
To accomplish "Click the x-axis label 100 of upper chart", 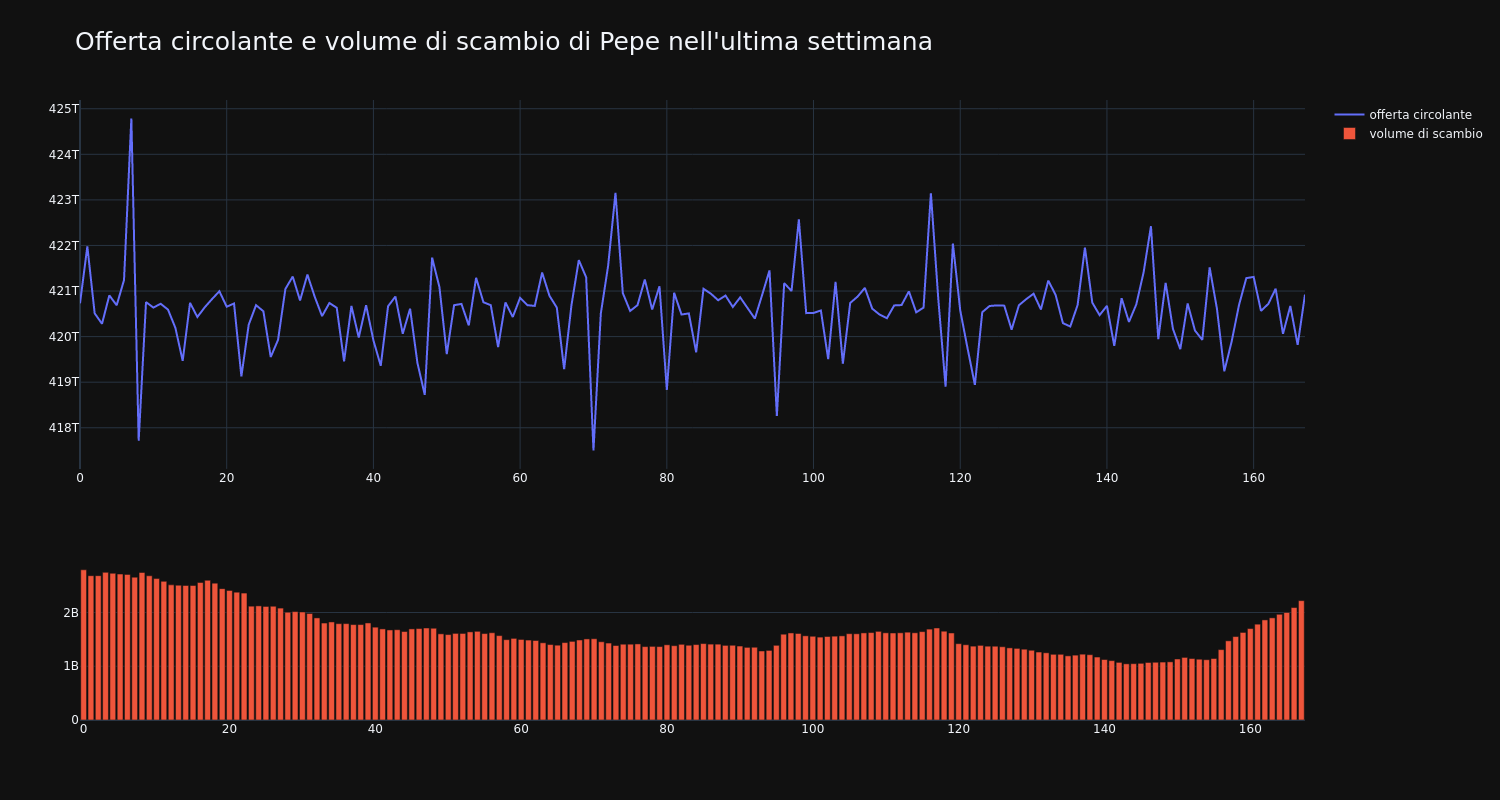I will pyautogui.click(x=813, y=478).
